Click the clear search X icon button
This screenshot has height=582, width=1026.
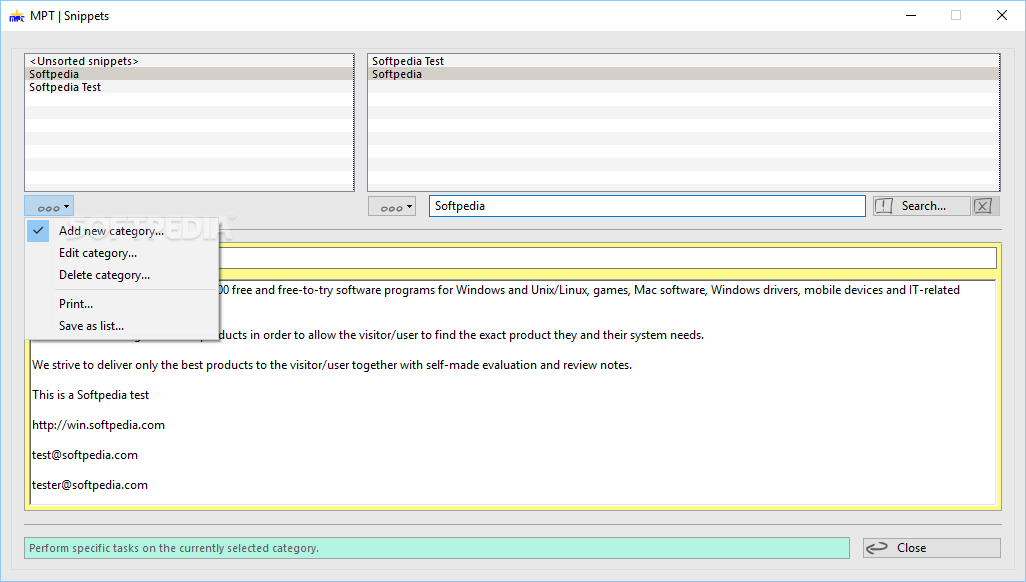pos(985,206)
